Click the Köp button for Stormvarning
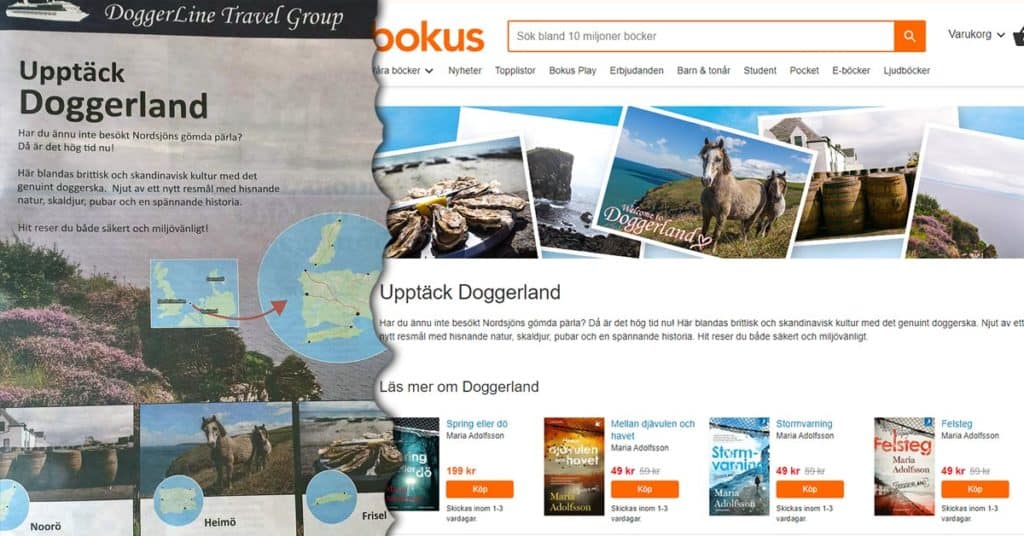This screenshot has height=536, width=1024. pos(809,489)
